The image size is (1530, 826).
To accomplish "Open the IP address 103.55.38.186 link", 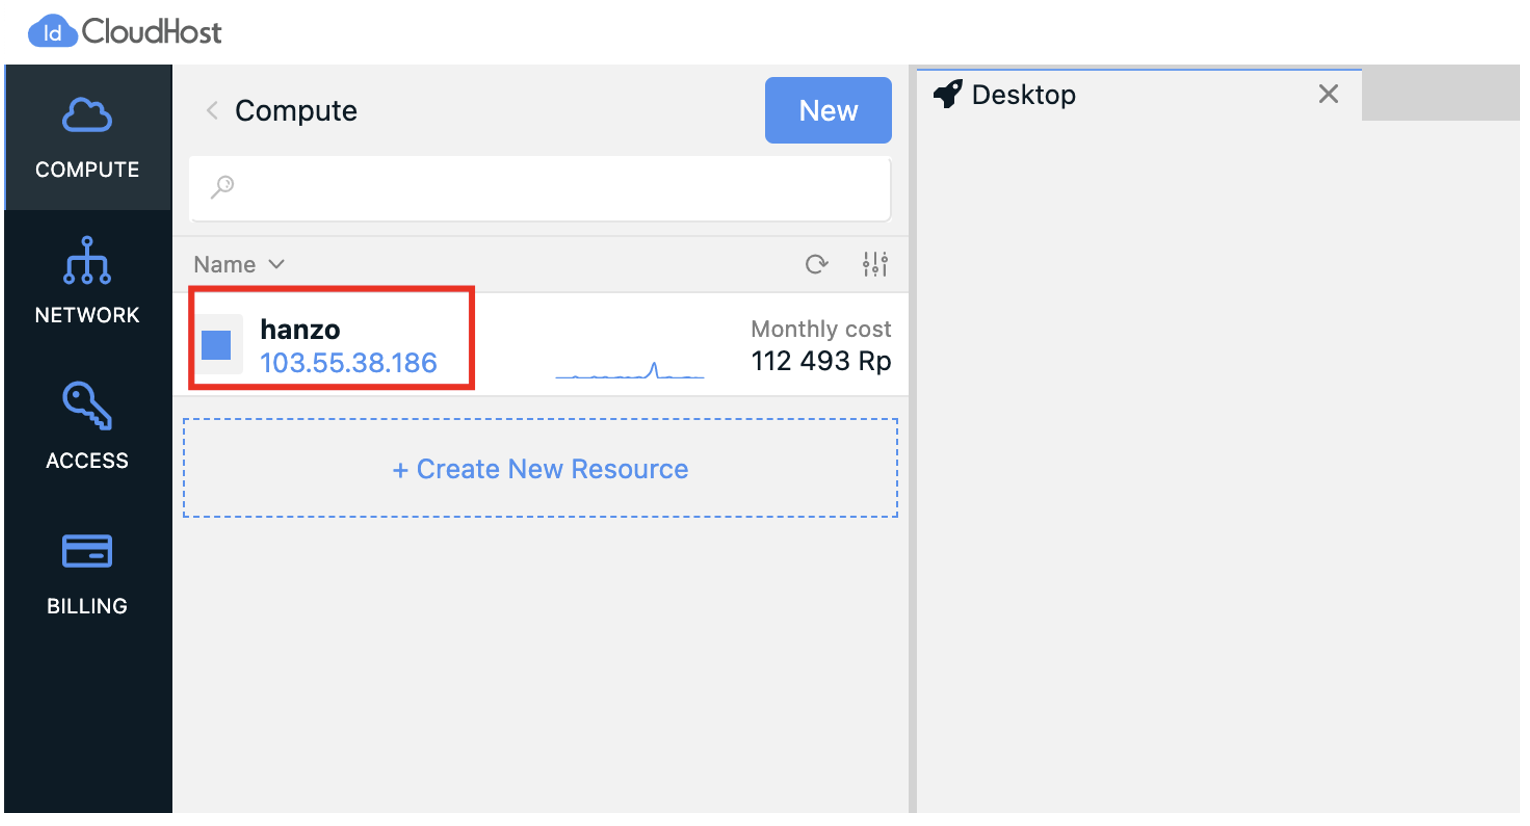I will 347,364.
